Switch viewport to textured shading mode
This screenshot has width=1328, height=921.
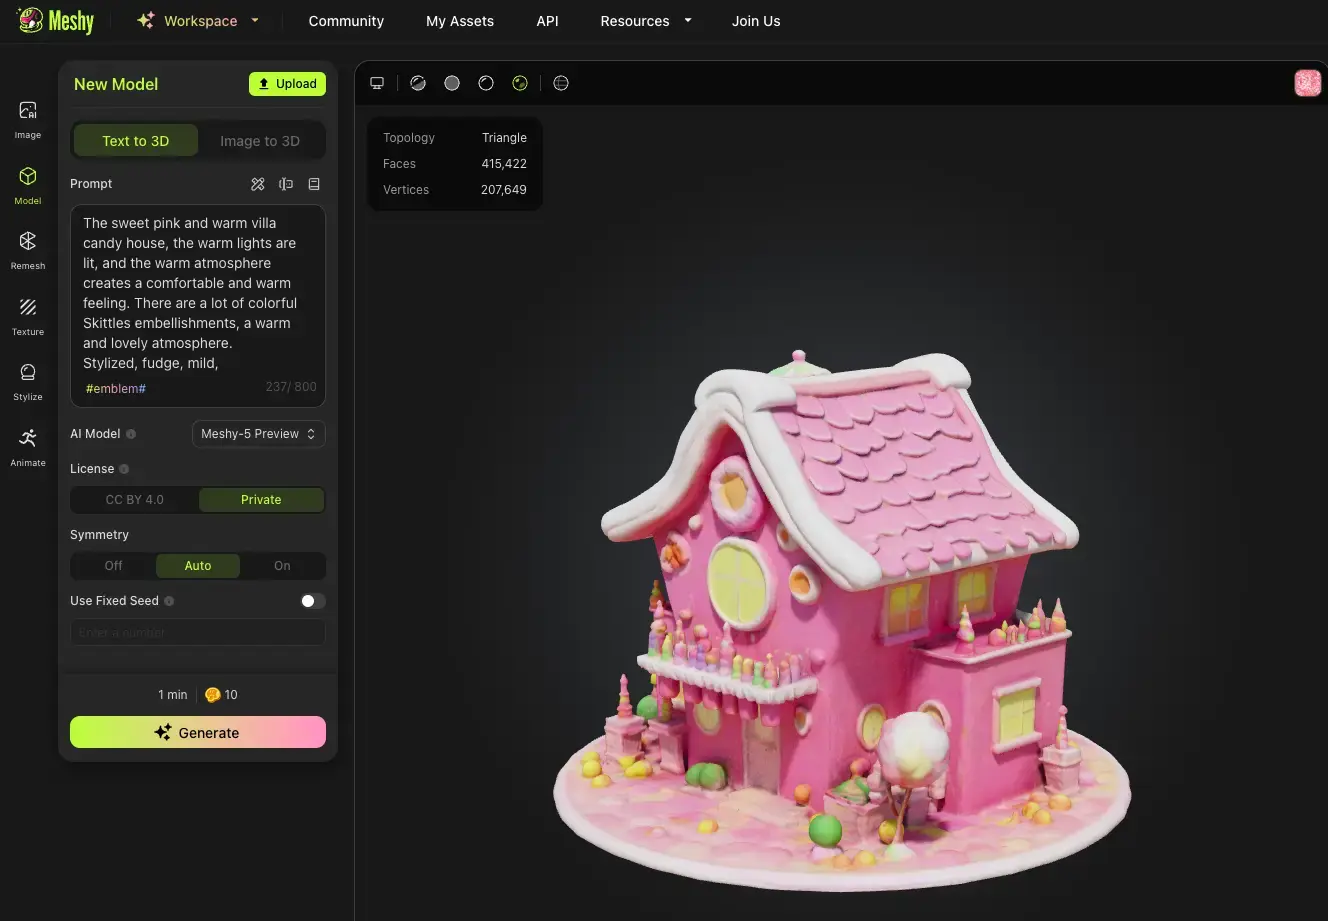pos(520,83)
